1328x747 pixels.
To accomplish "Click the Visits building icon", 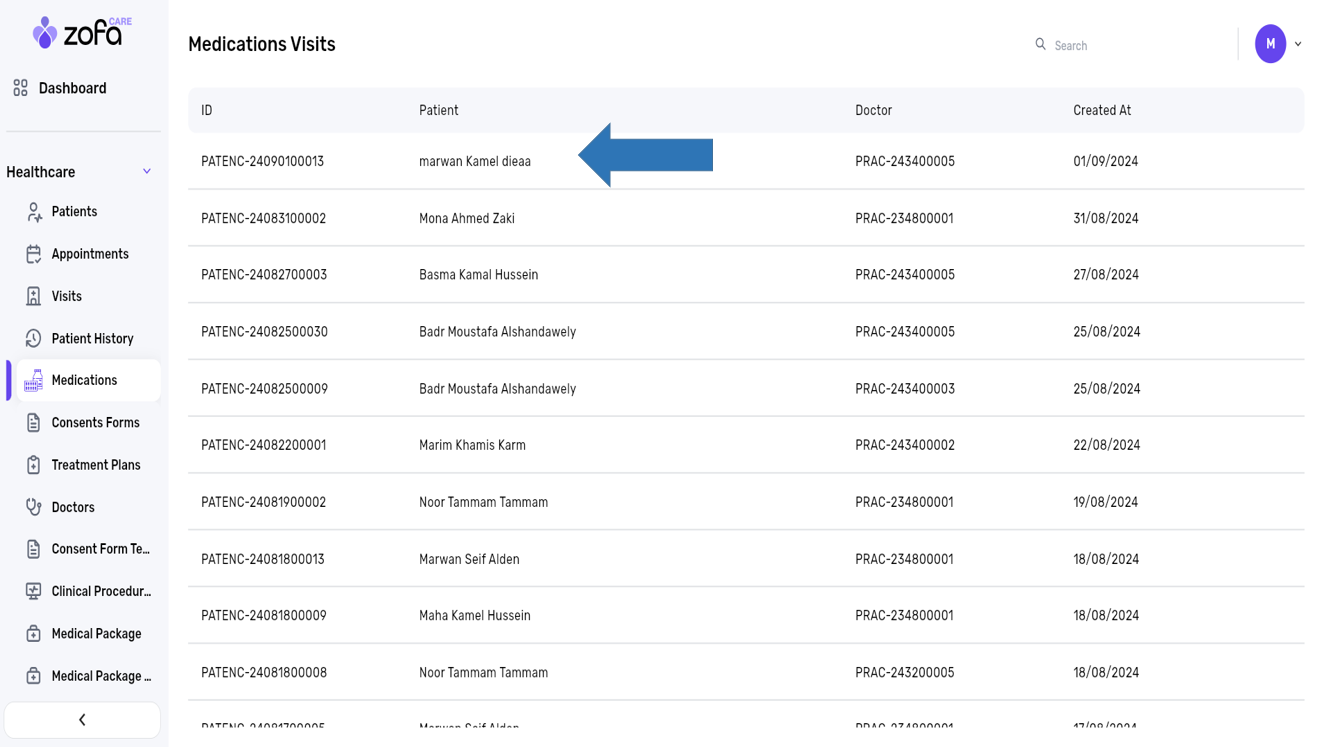I will coord(34,296).
